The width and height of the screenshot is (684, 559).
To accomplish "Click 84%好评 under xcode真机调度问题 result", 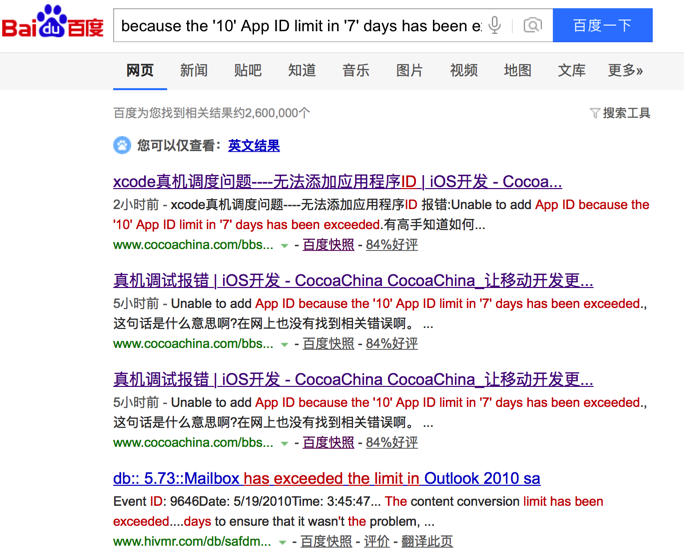I will 392,245.
